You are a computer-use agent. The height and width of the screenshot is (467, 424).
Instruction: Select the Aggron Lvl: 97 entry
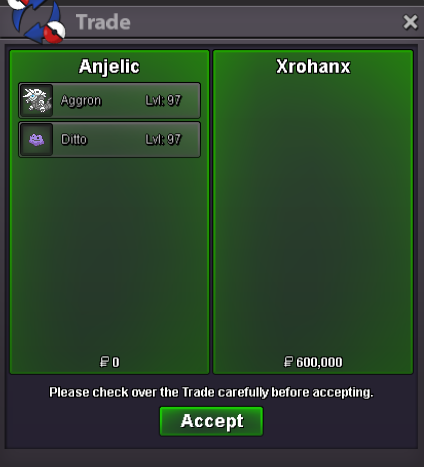click(110, 100)
